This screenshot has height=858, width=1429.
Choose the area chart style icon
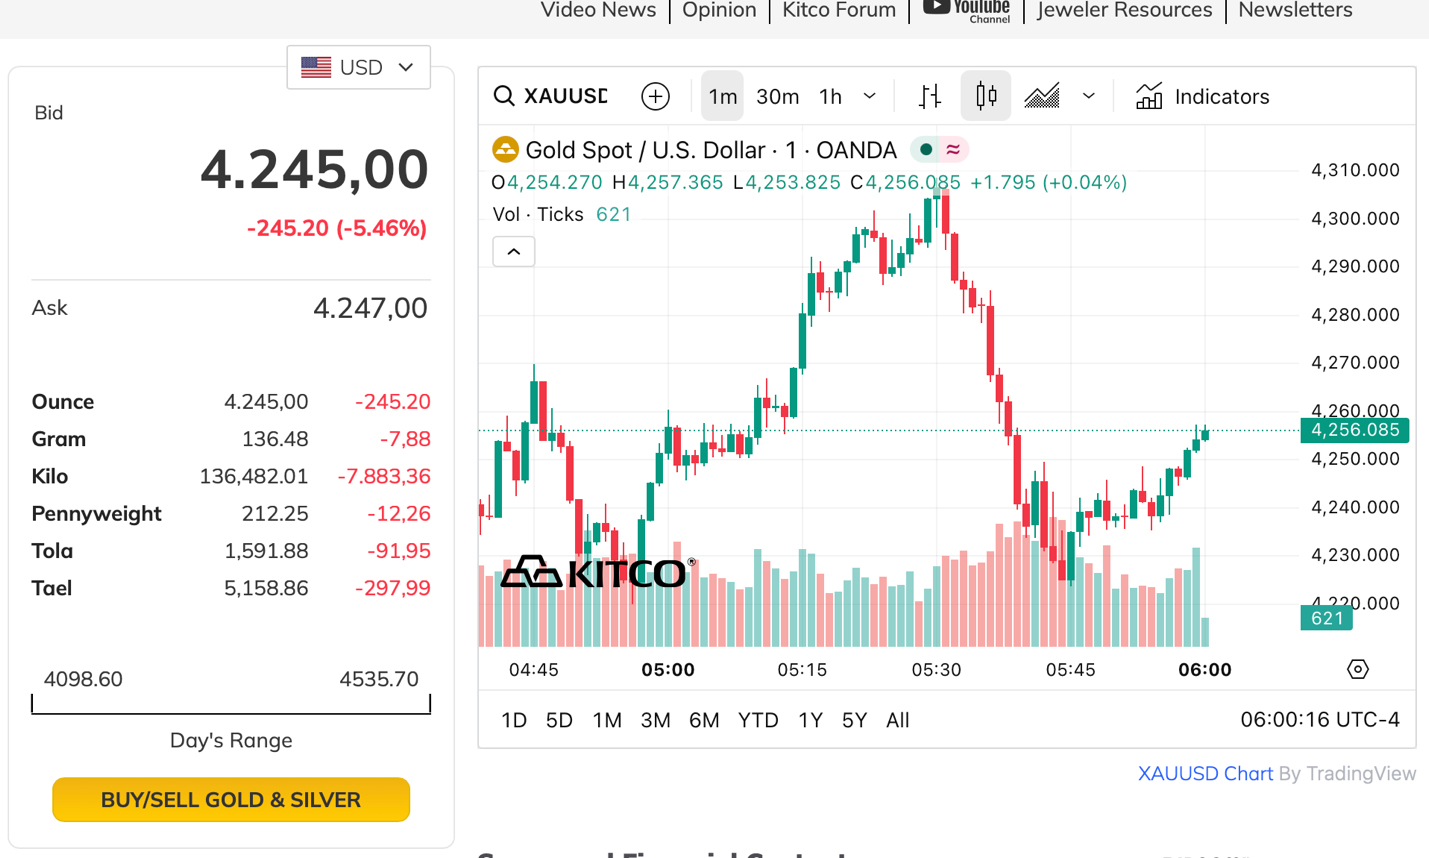tap(1042, 96)
